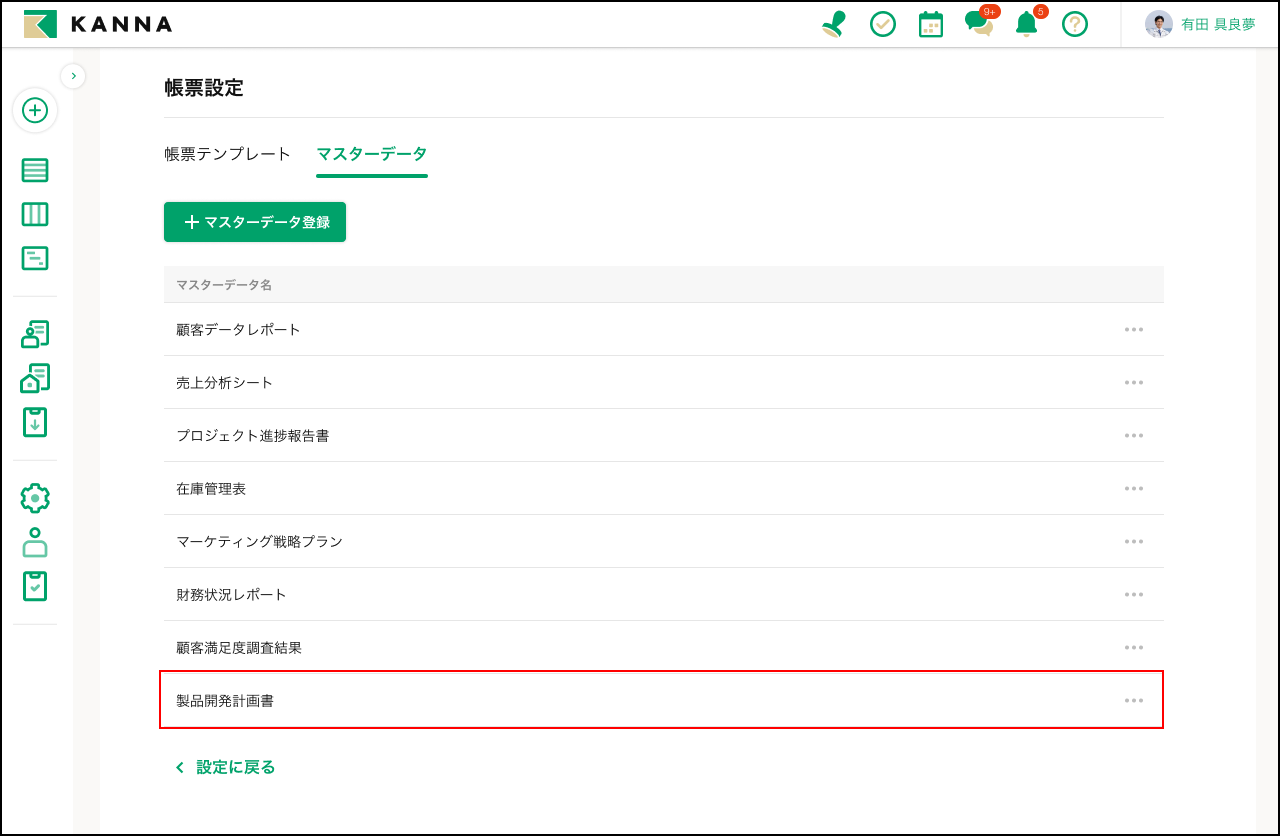
Task: Open the person icon in sidebar
Action: click(35, 542)
